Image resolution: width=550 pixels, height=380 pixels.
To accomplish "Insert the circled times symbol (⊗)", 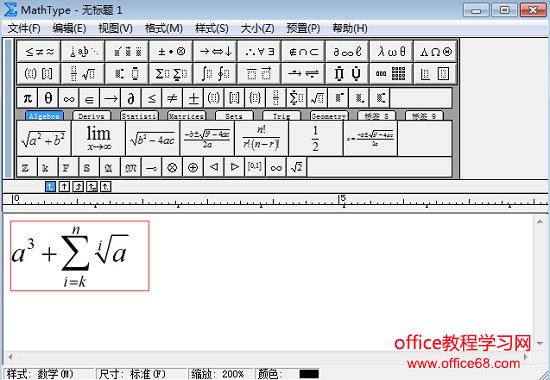I will coord(172,167).
